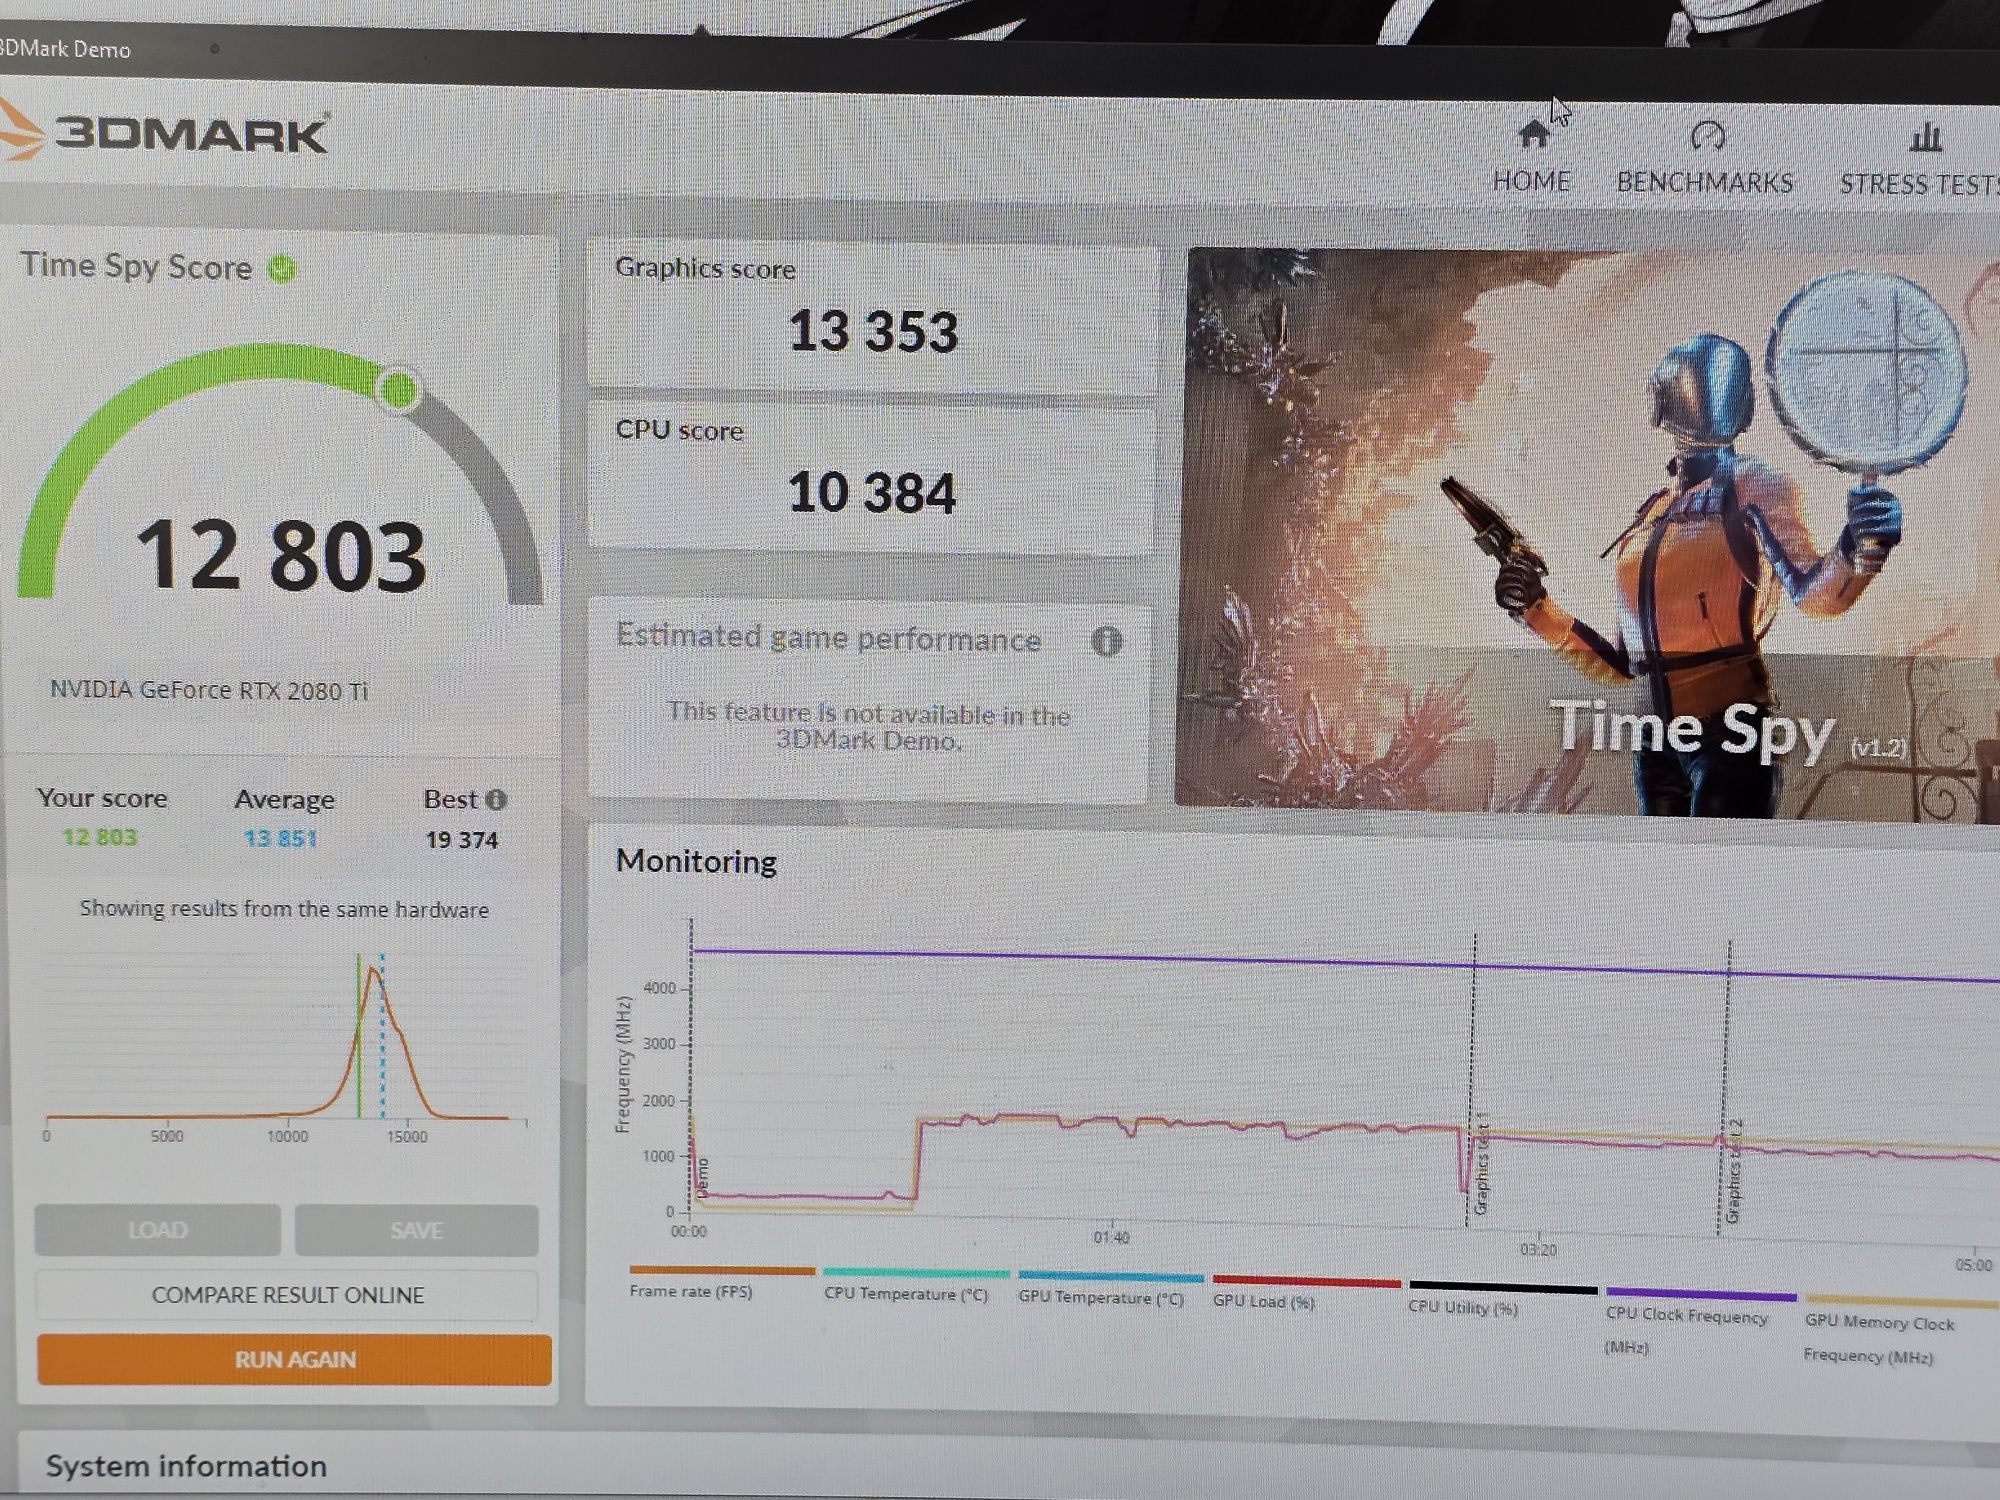Click 'Showing results from the same hardware' text
The width and height of the screenshot is (2000, 1500).
[284, 909]
